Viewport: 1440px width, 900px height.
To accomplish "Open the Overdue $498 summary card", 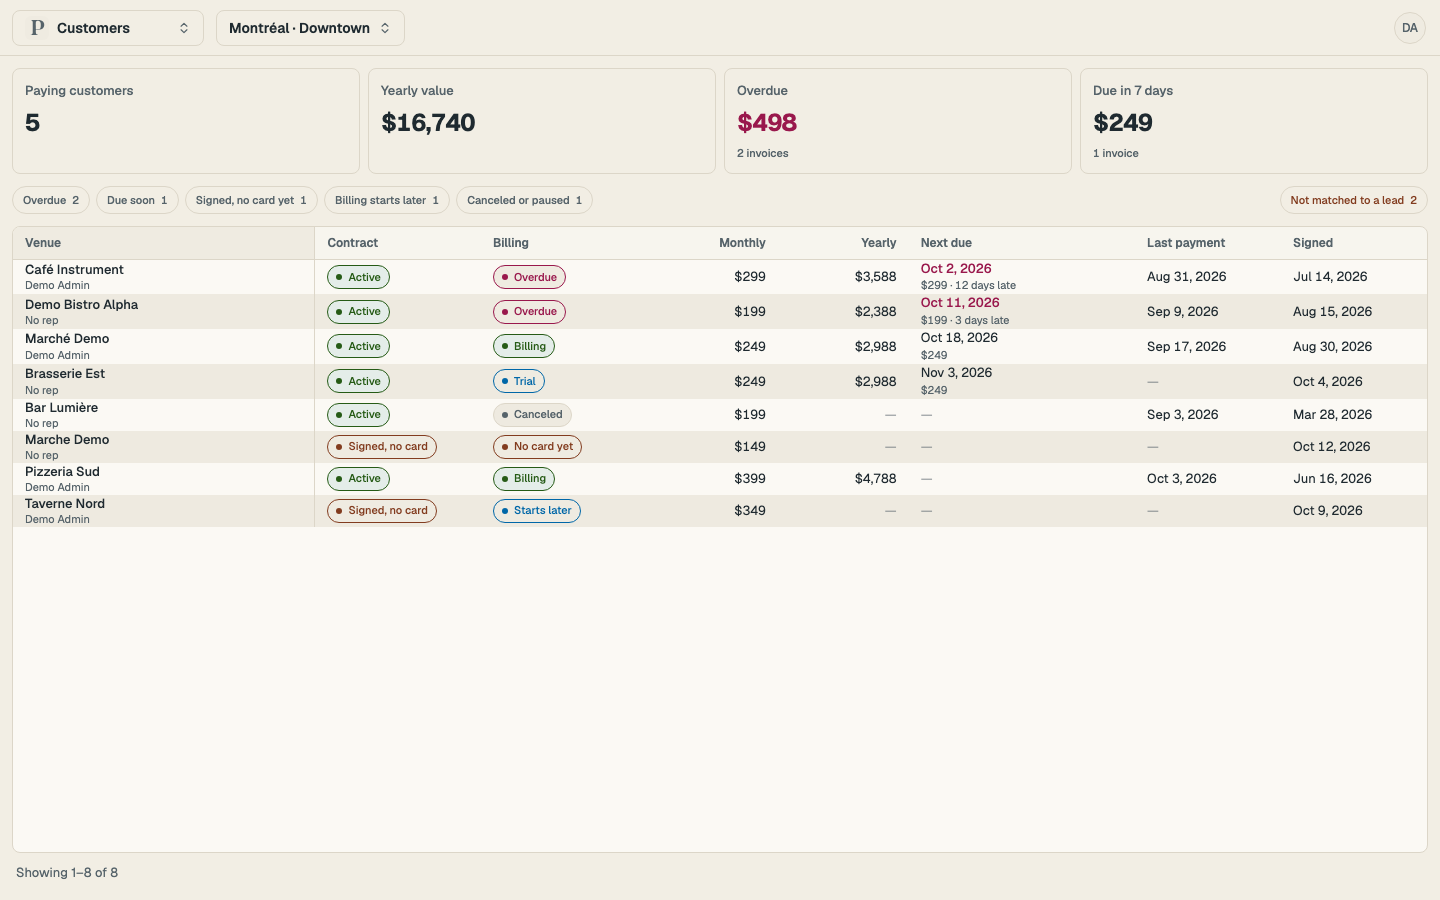I will pyautogui.click(x=897, y=121).
